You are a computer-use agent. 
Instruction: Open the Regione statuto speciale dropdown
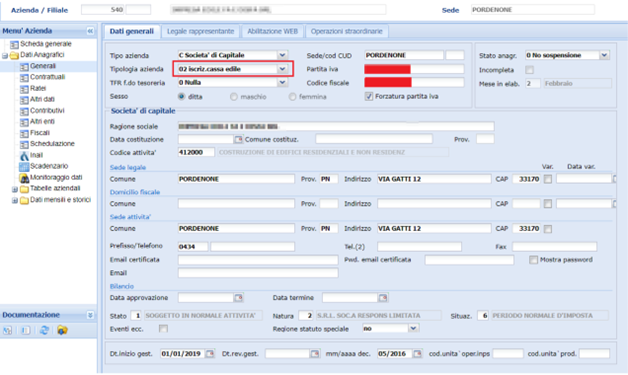coord(413,328)
